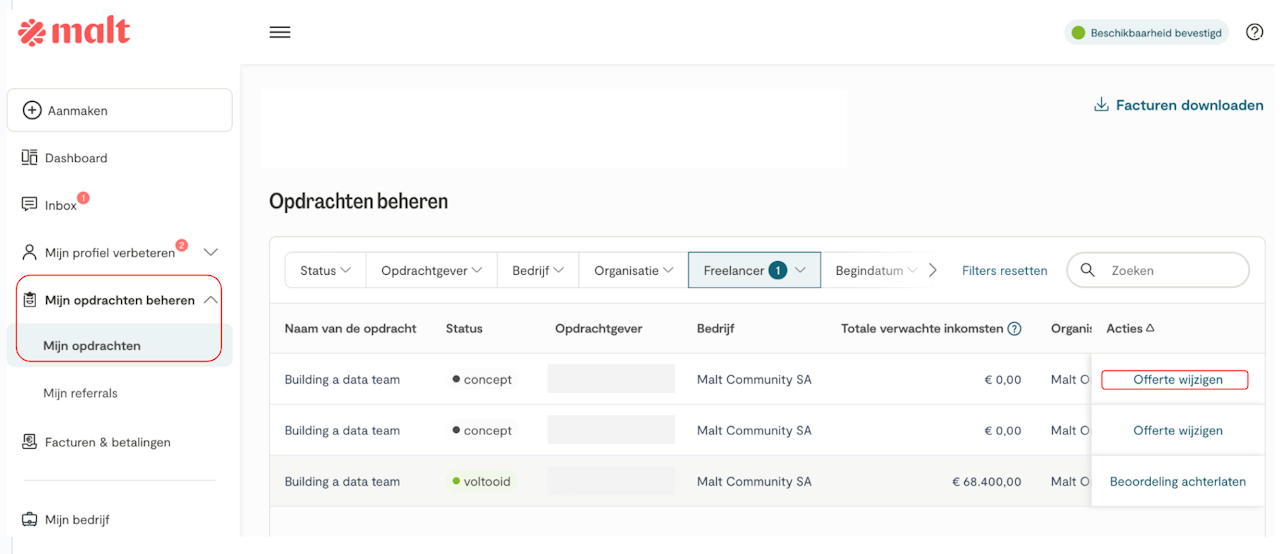Screen dimensions: 1280x554
Task: Open Mijn referrals in sidebar
Action: pyautogui.click(x=80, y=393)
